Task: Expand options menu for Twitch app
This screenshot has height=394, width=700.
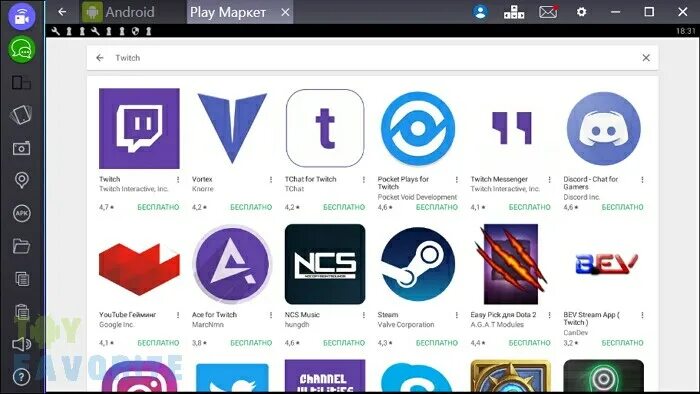Action: 178,179
